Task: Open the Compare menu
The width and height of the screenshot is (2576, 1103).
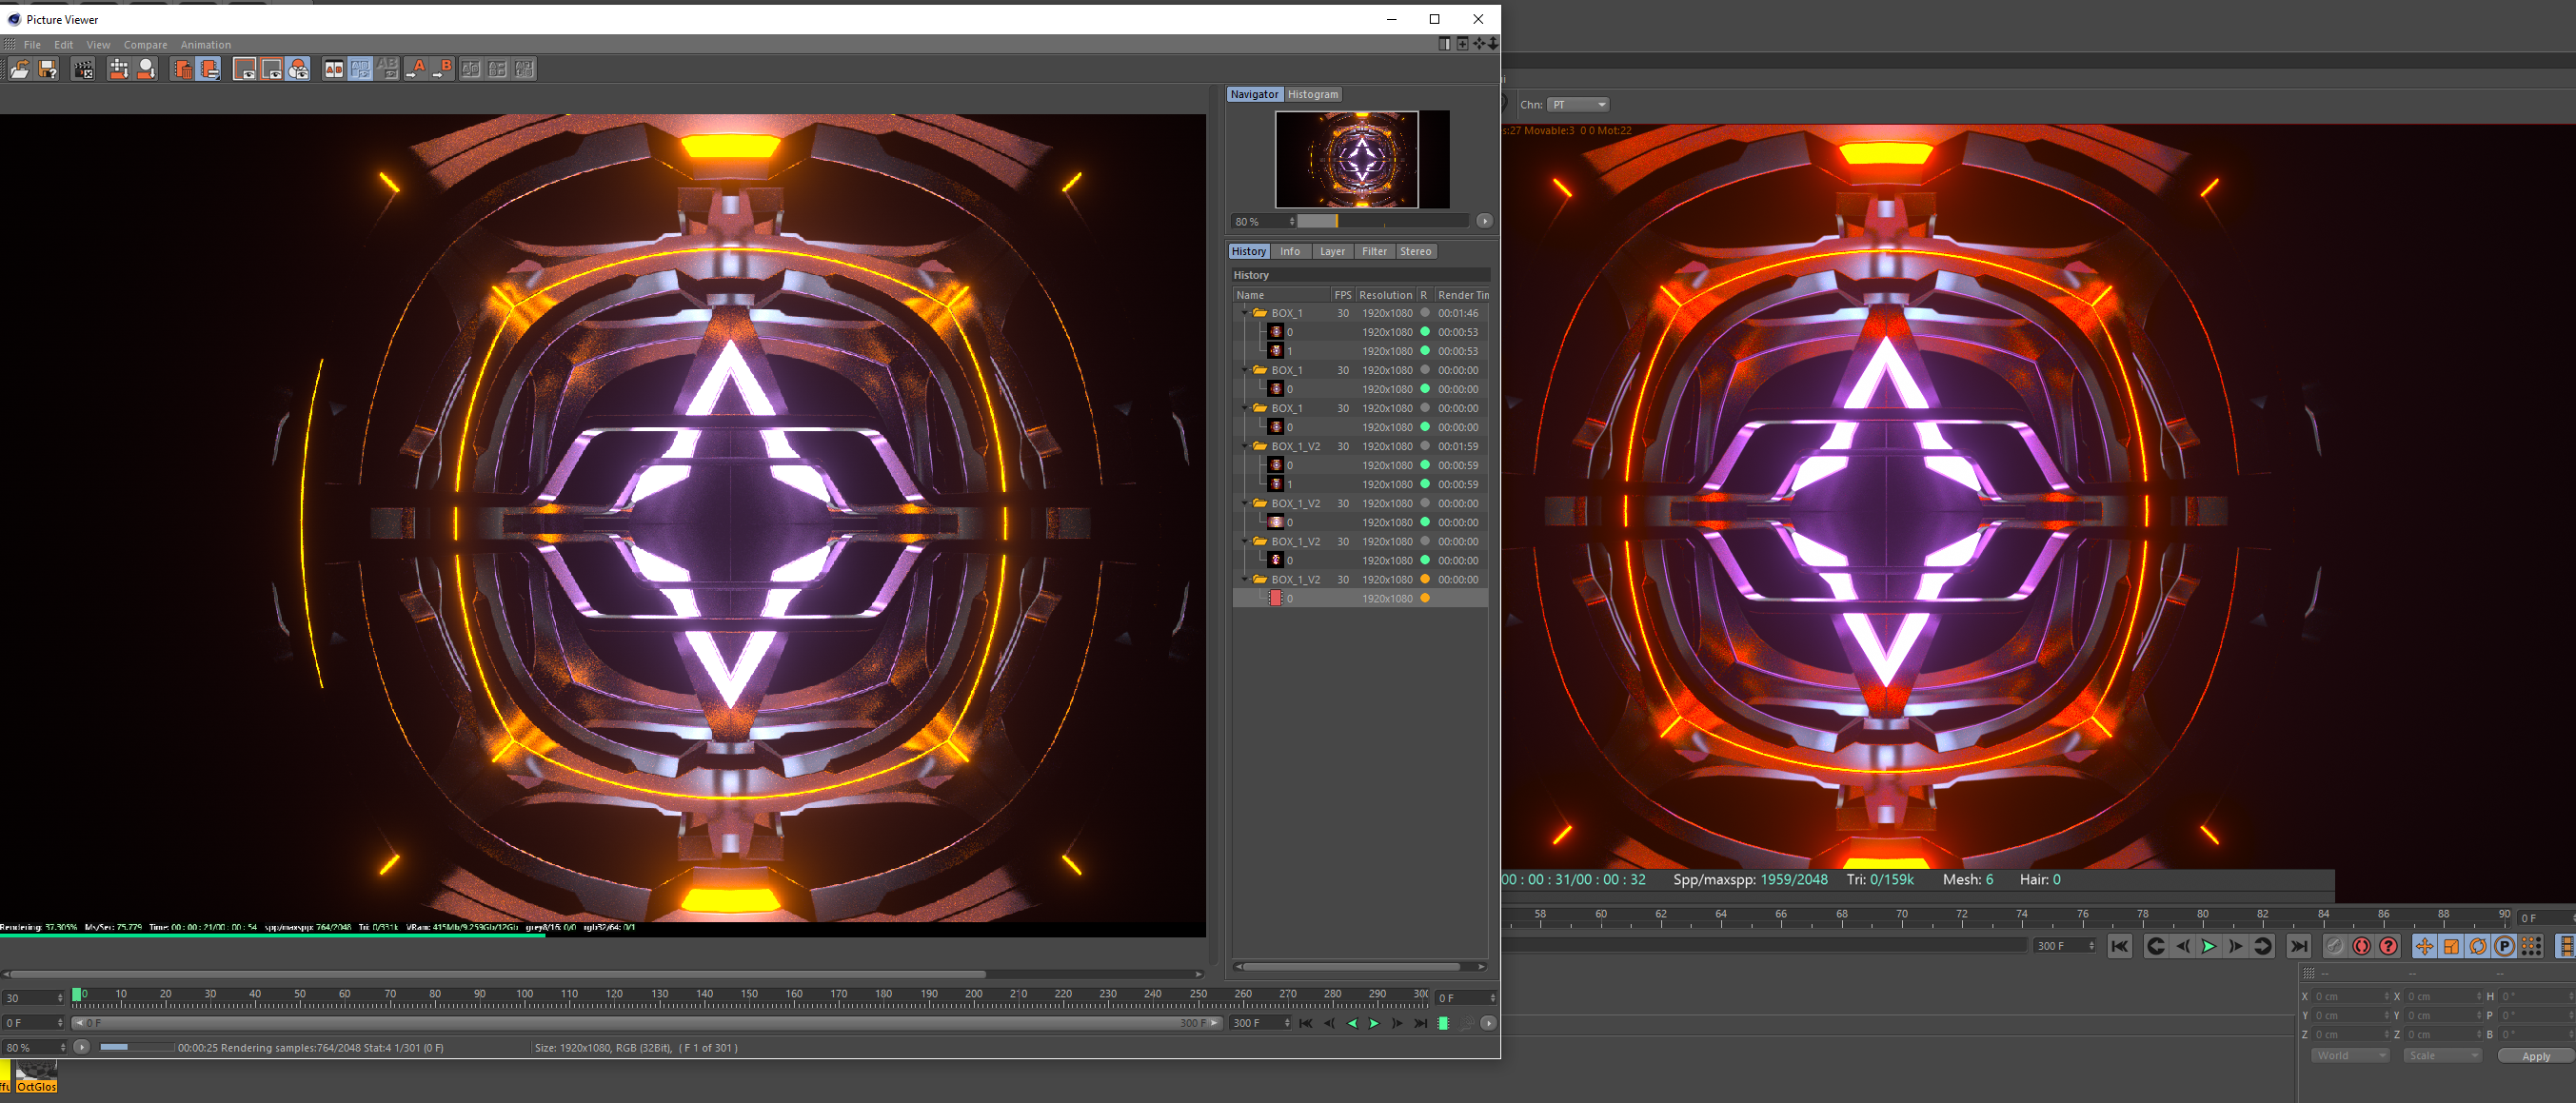Action: [x=145, y=45]
